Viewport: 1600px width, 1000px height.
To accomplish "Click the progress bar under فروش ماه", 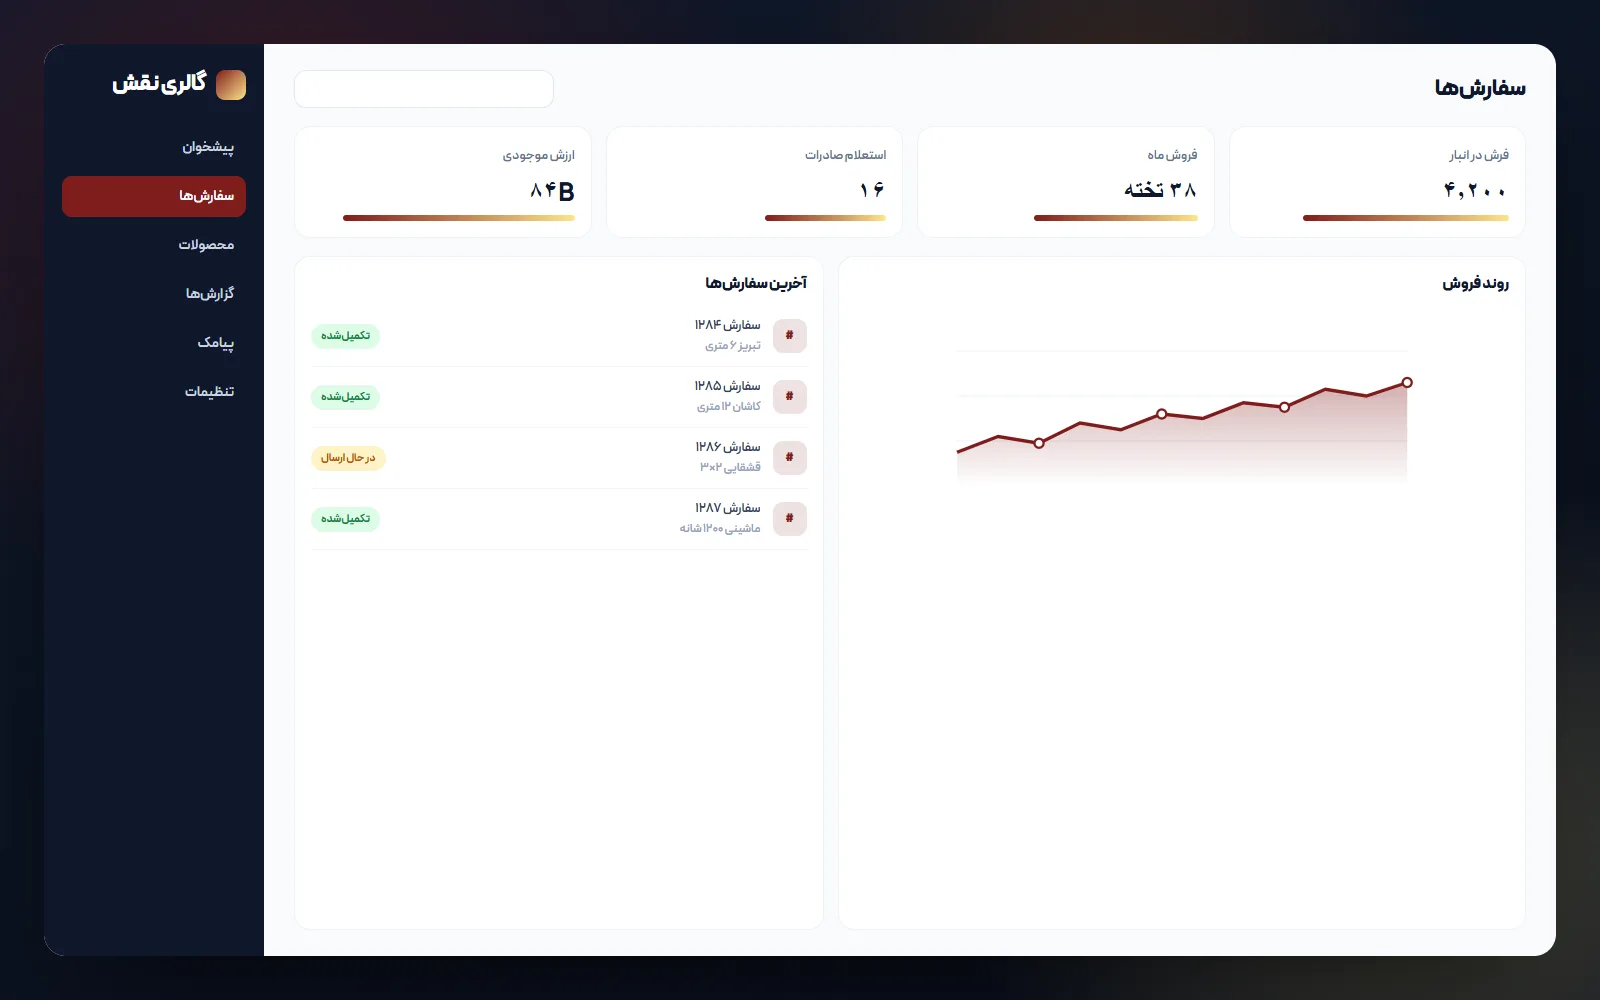I will pyautogui.click(x=1116, y=218).
